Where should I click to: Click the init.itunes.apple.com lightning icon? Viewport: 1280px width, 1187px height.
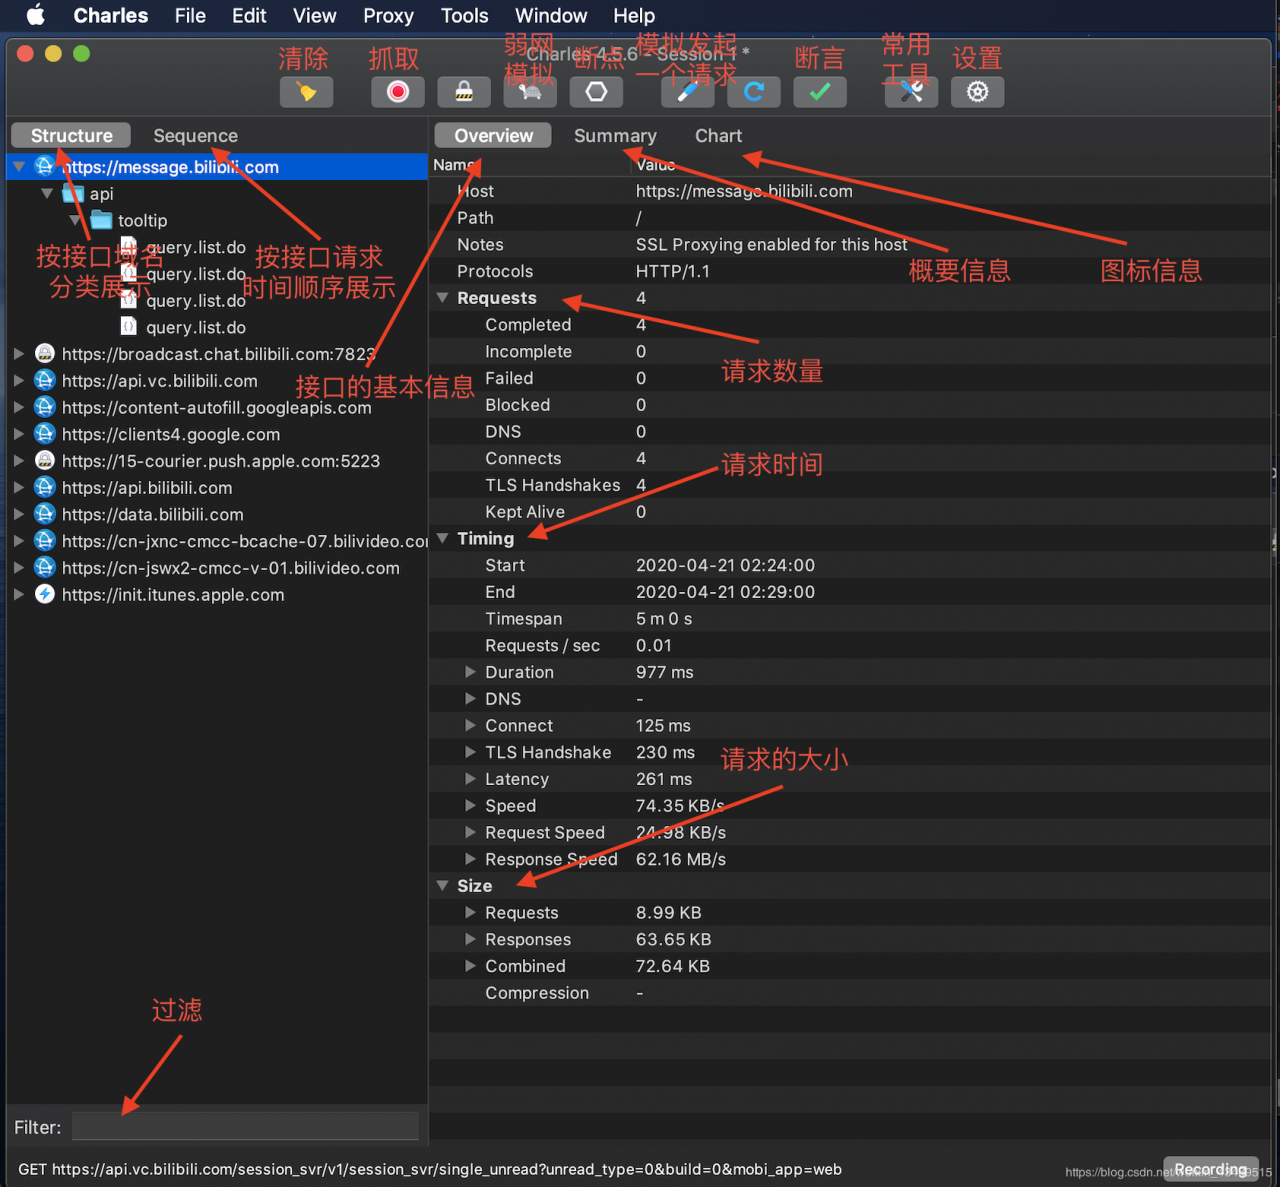pyautogui.click(x=45, y=594)
